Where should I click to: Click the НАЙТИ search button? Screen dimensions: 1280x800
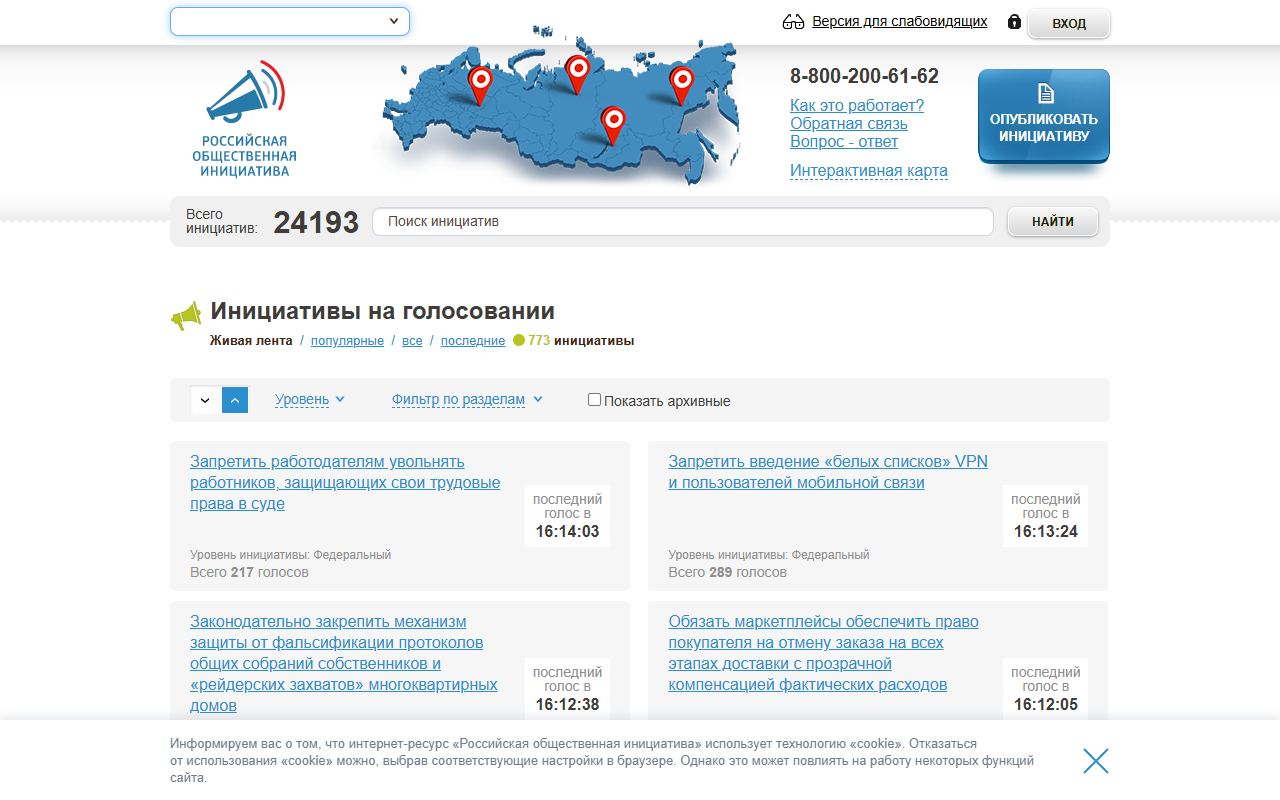click(x=1053, y=221)
